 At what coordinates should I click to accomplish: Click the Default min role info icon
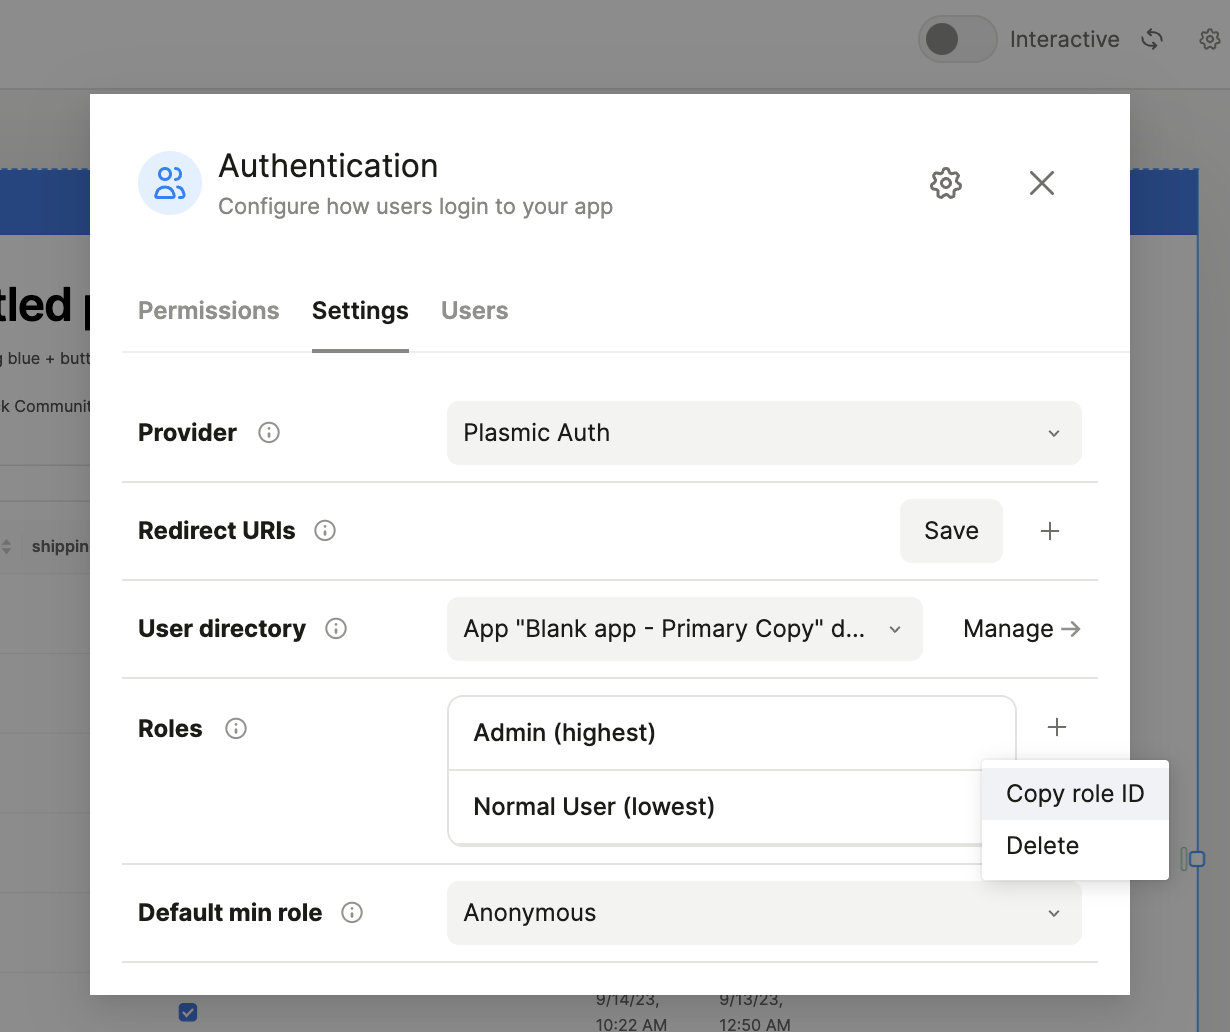352,913
